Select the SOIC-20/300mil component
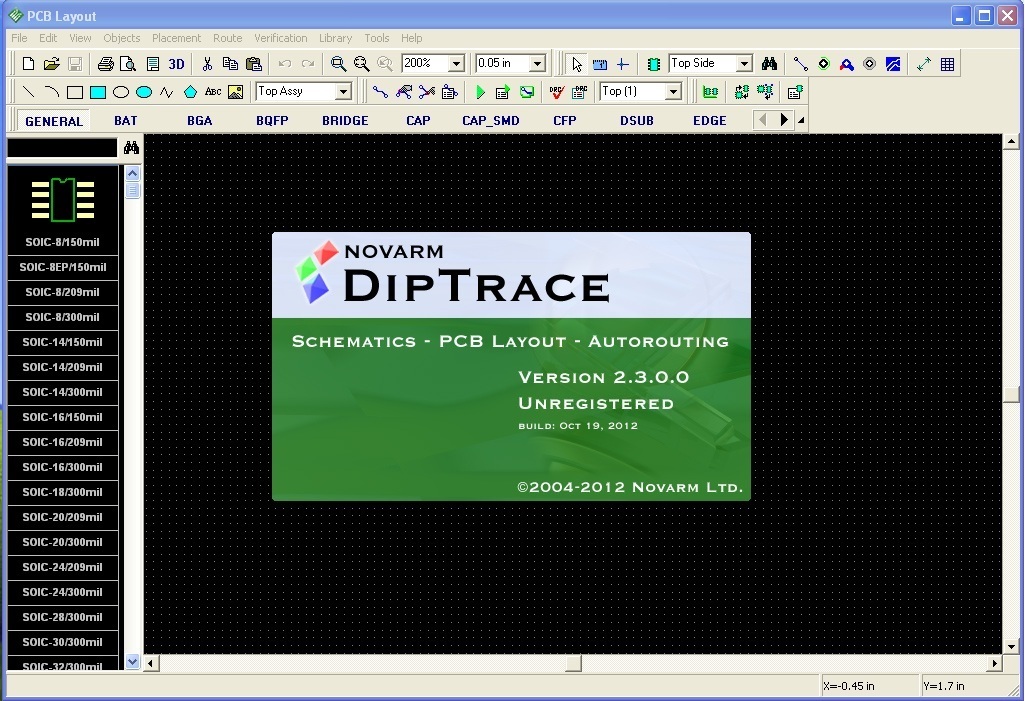The width and height of the screenshot is (1025, 701). [63, 542]
